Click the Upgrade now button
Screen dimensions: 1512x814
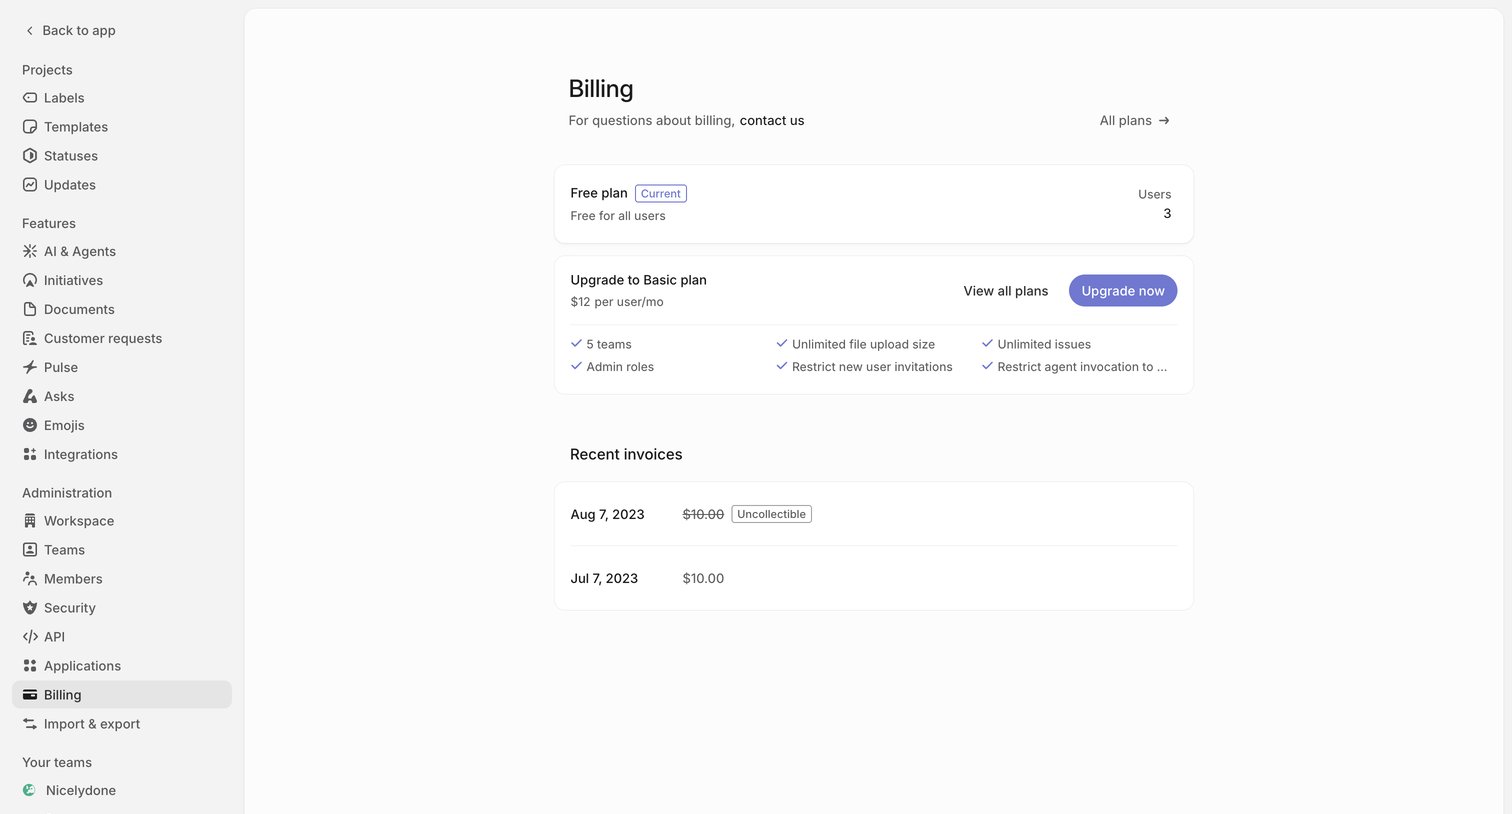[1123, 291]
